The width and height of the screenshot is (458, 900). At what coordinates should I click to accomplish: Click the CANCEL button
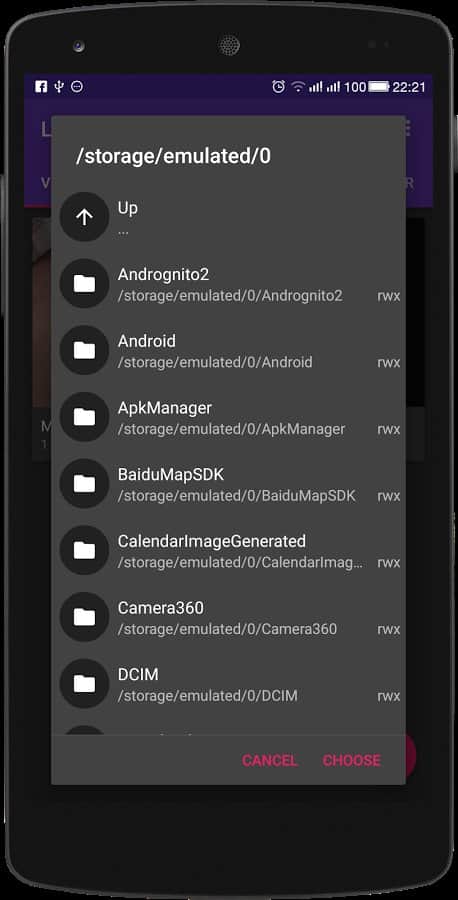pos(269,760)
